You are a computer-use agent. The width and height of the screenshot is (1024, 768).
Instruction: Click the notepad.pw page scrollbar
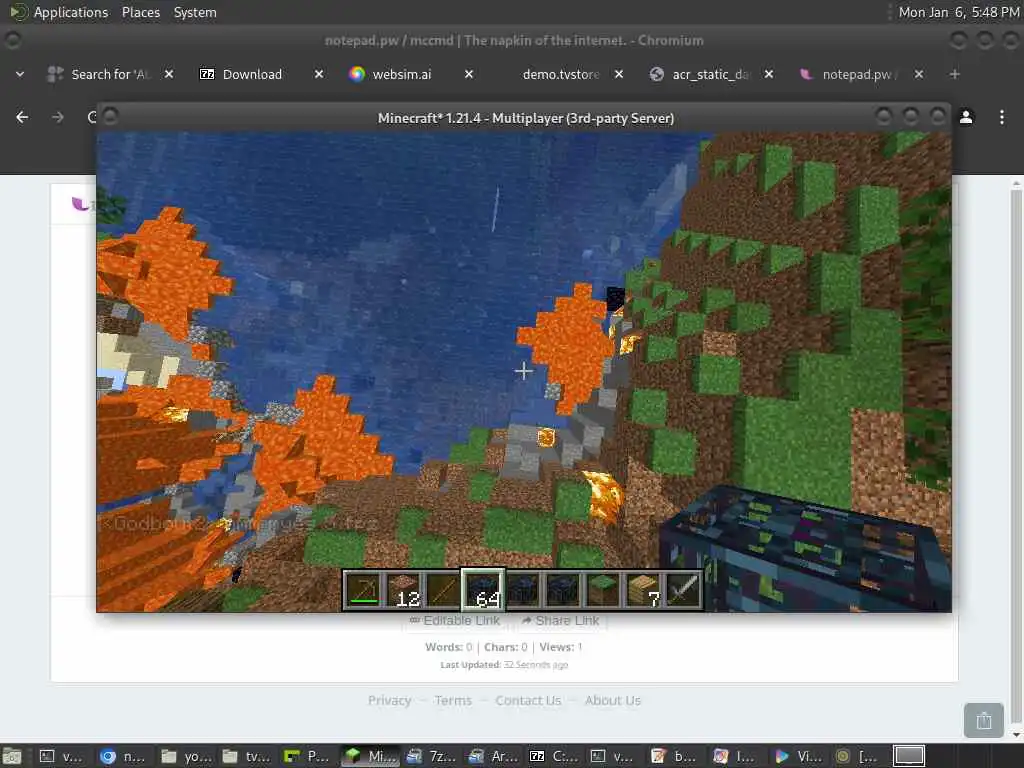[x=1016, y=457]
